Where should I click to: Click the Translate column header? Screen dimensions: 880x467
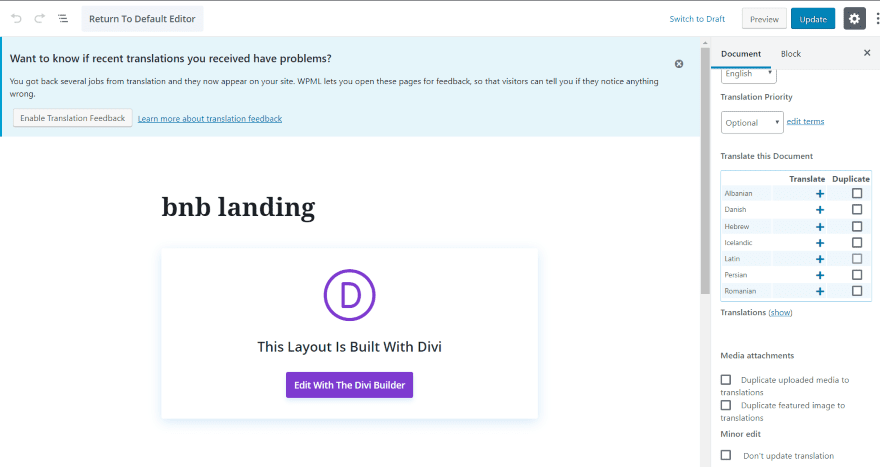pyautogui.click(x=807, y=179)
